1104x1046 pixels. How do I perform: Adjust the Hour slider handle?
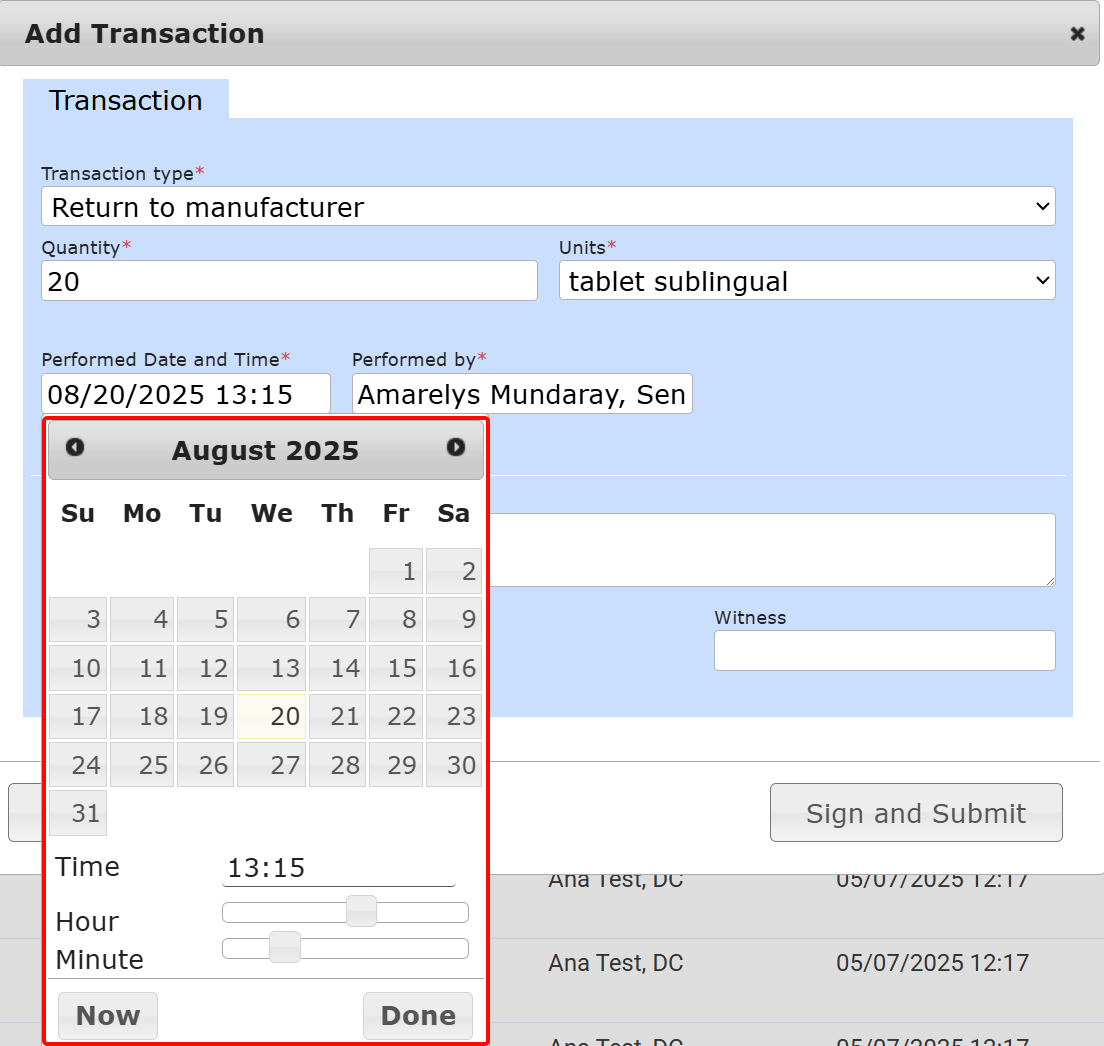click(x=361, y=912)
